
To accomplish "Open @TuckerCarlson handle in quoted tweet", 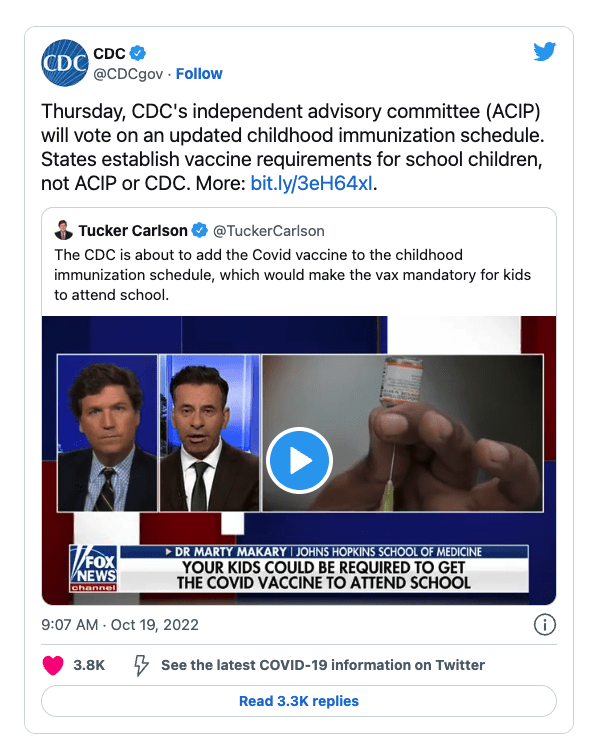I will tap(268, 231).
